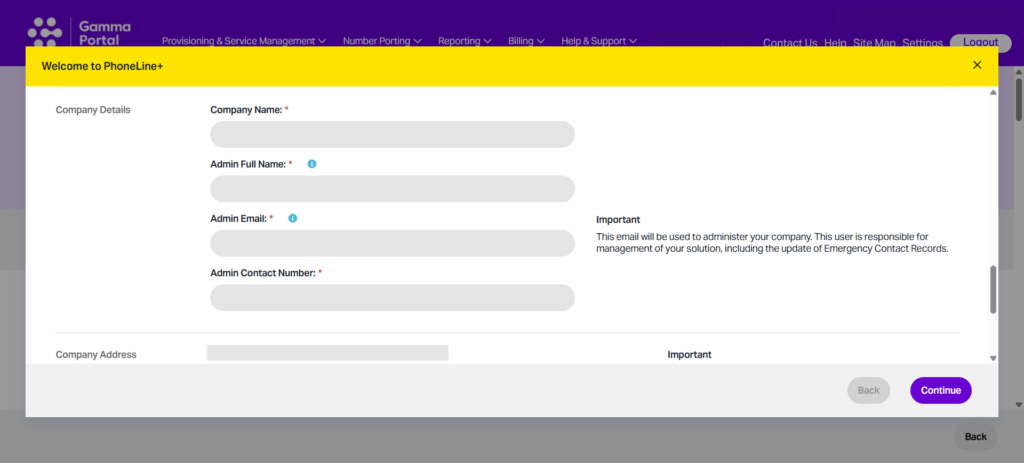
Task: Click the info icon beside Admin Email
Action: (293, 218)
